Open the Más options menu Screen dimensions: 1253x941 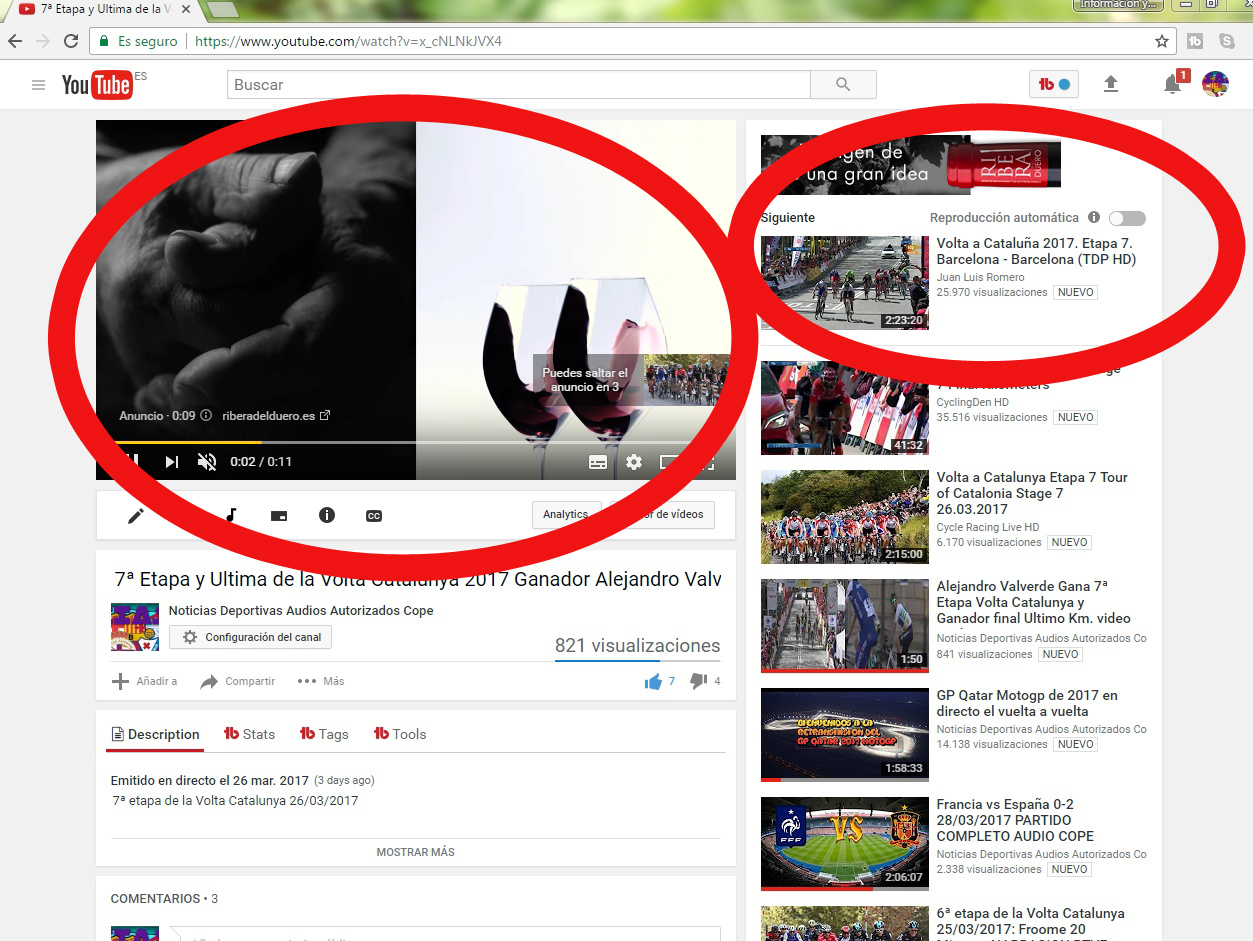tap(321, 681)
